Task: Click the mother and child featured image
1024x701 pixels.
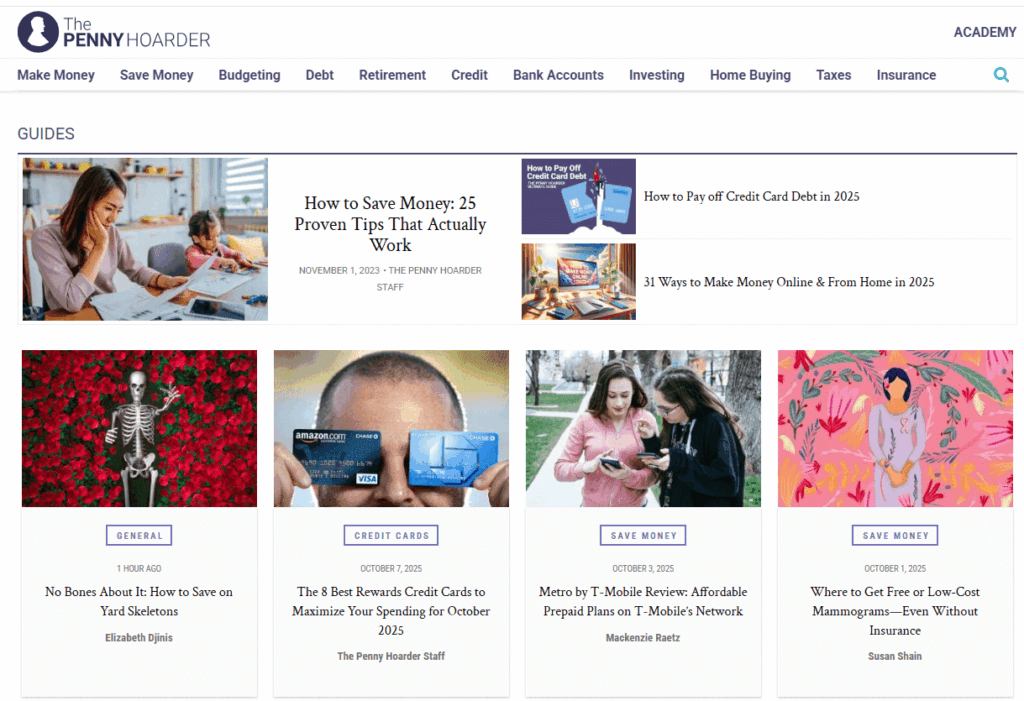Action: point(145,239)
